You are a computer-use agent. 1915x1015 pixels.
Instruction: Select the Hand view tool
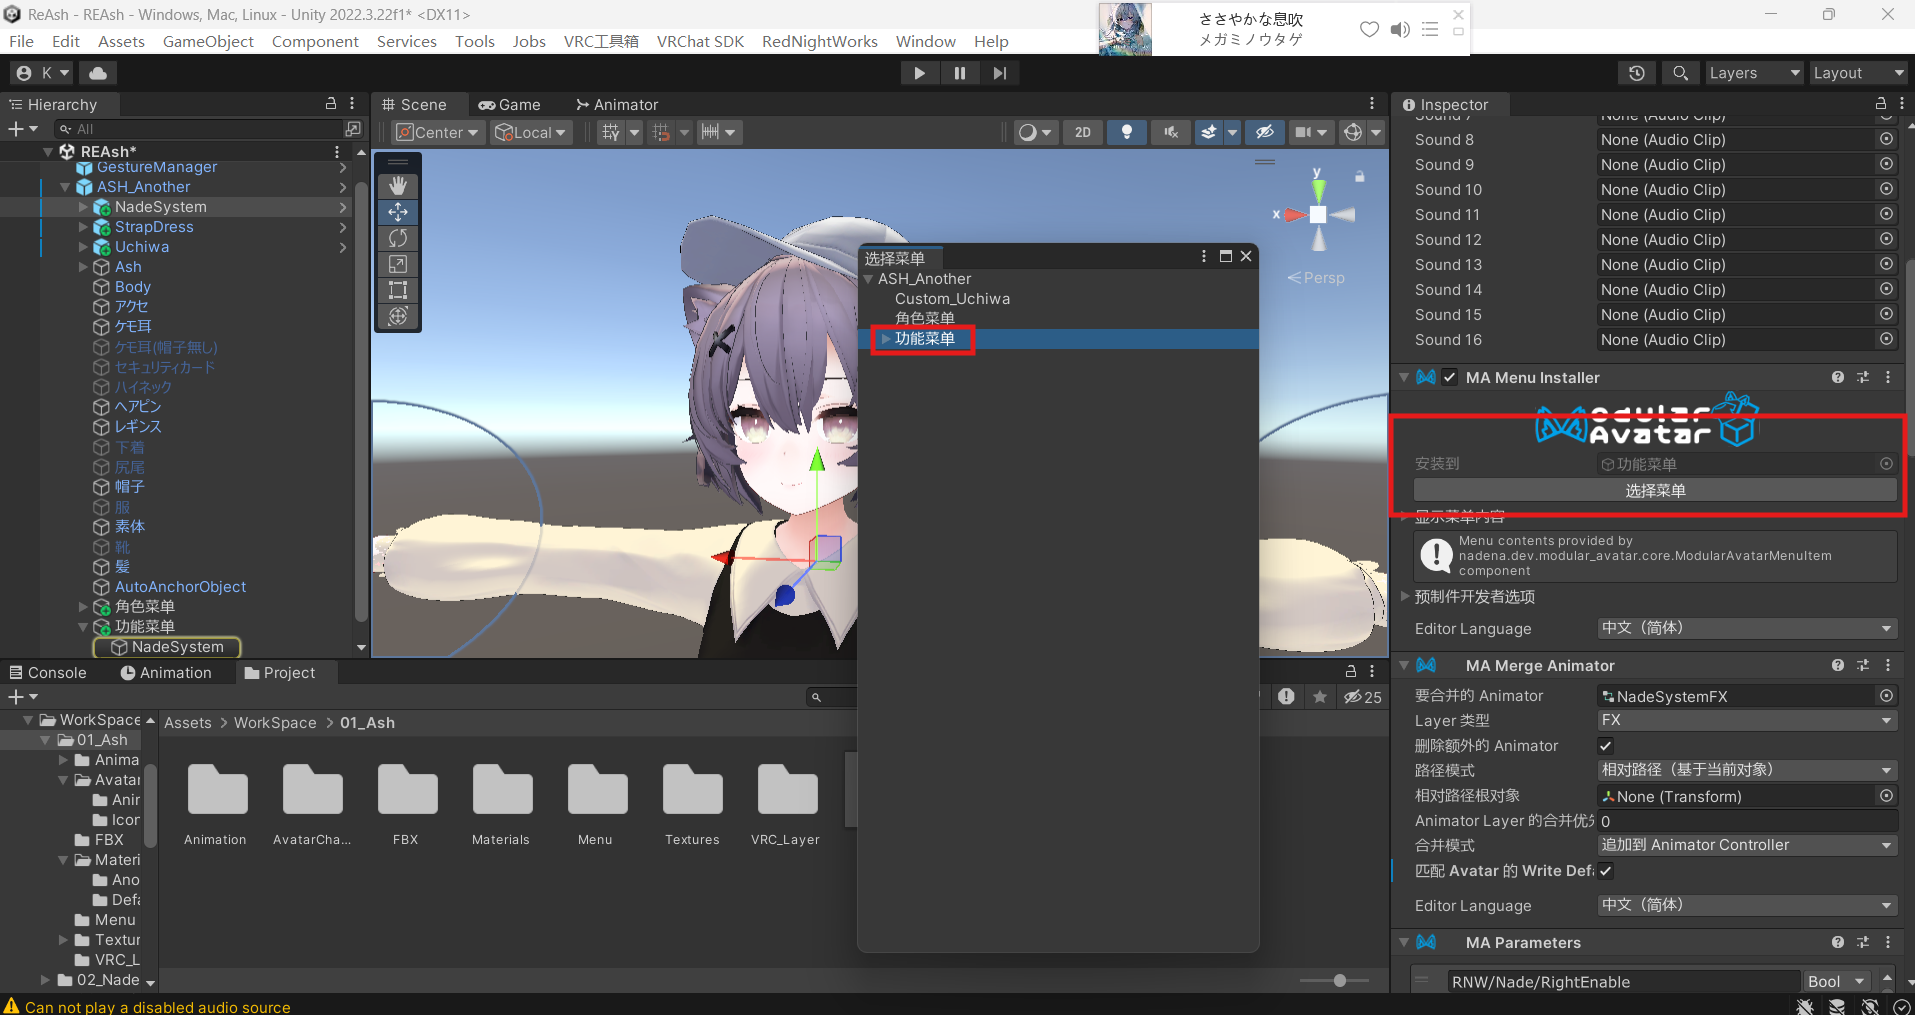point(398,186)
